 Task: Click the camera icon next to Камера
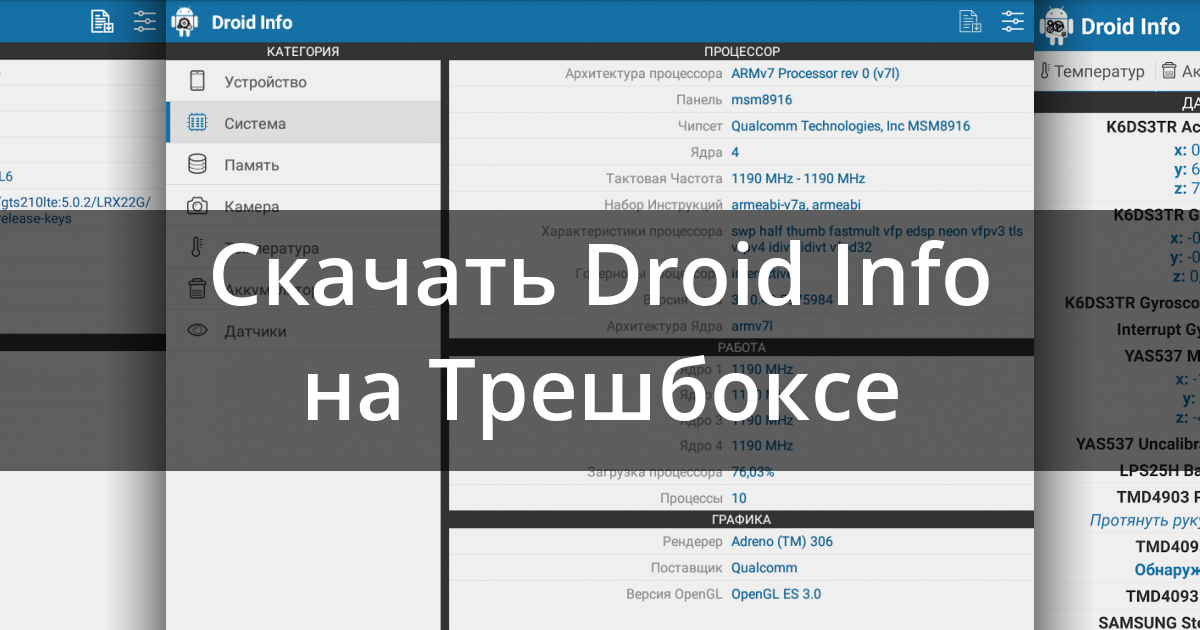click(x=198, y=205)
